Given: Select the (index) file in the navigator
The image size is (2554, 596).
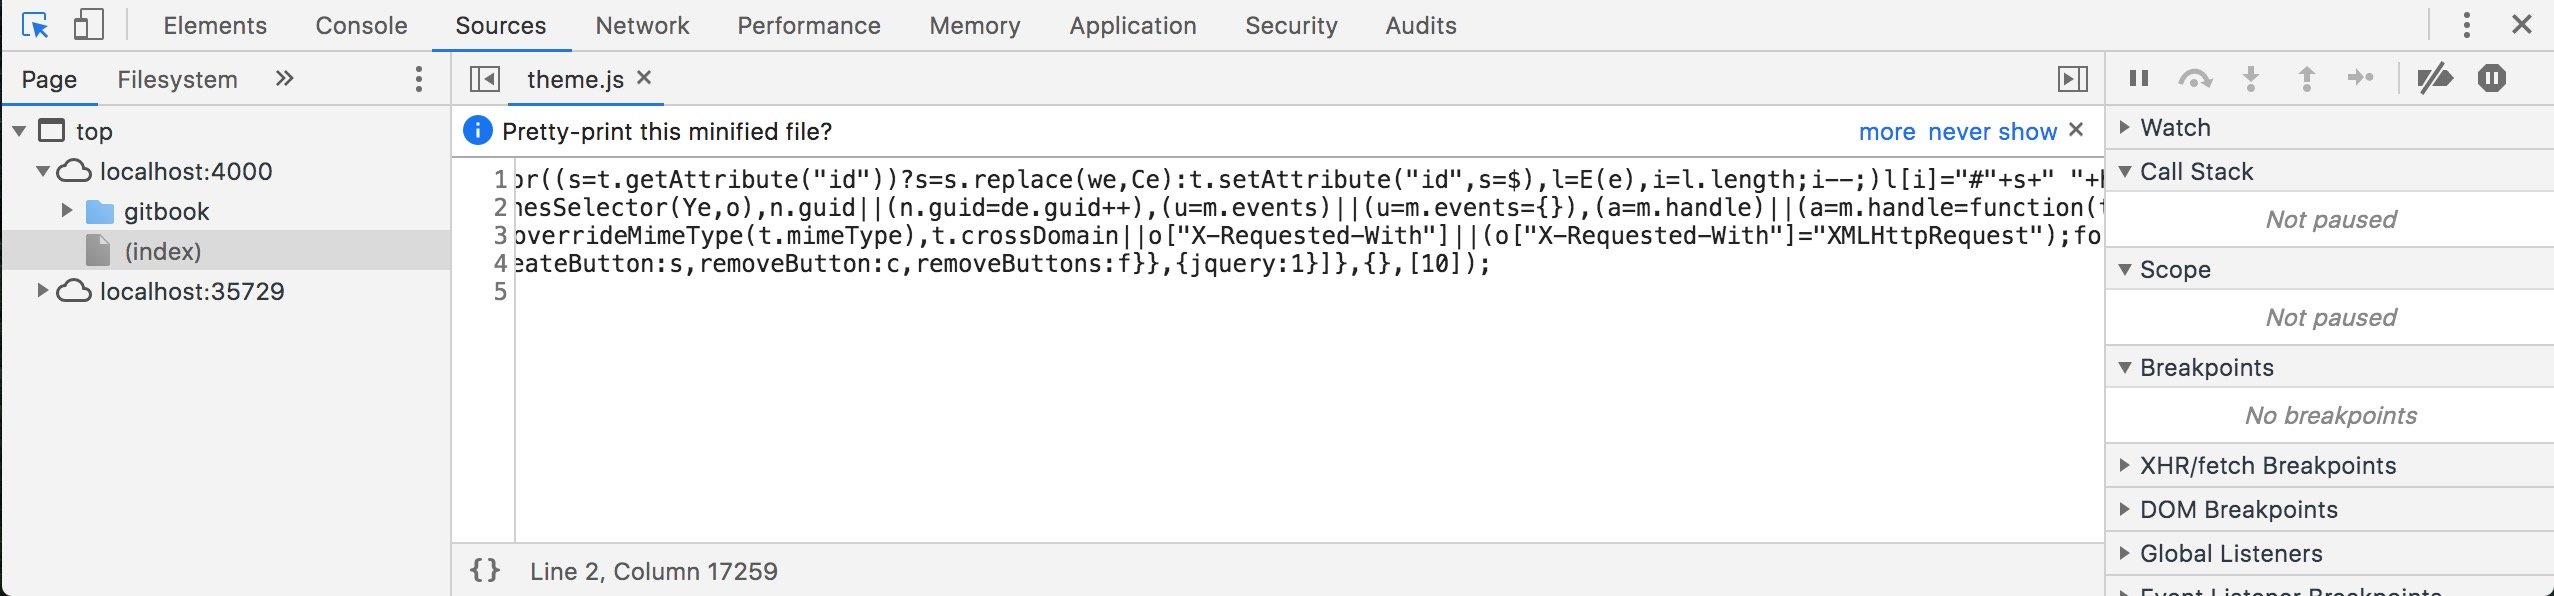Looking at the screenshot, I should (166, 251).
